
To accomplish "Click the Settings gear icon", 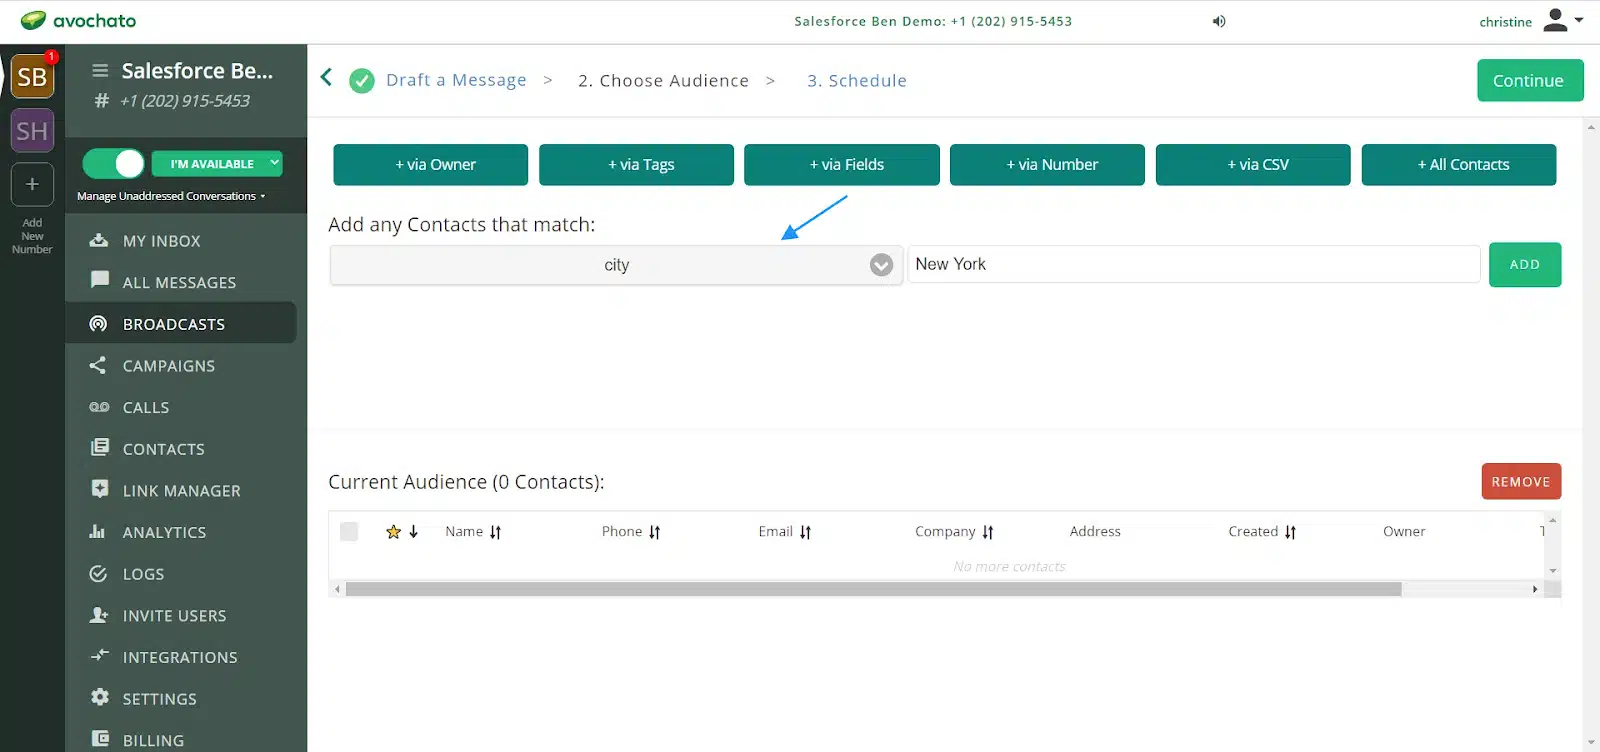I will coord(100,697).
